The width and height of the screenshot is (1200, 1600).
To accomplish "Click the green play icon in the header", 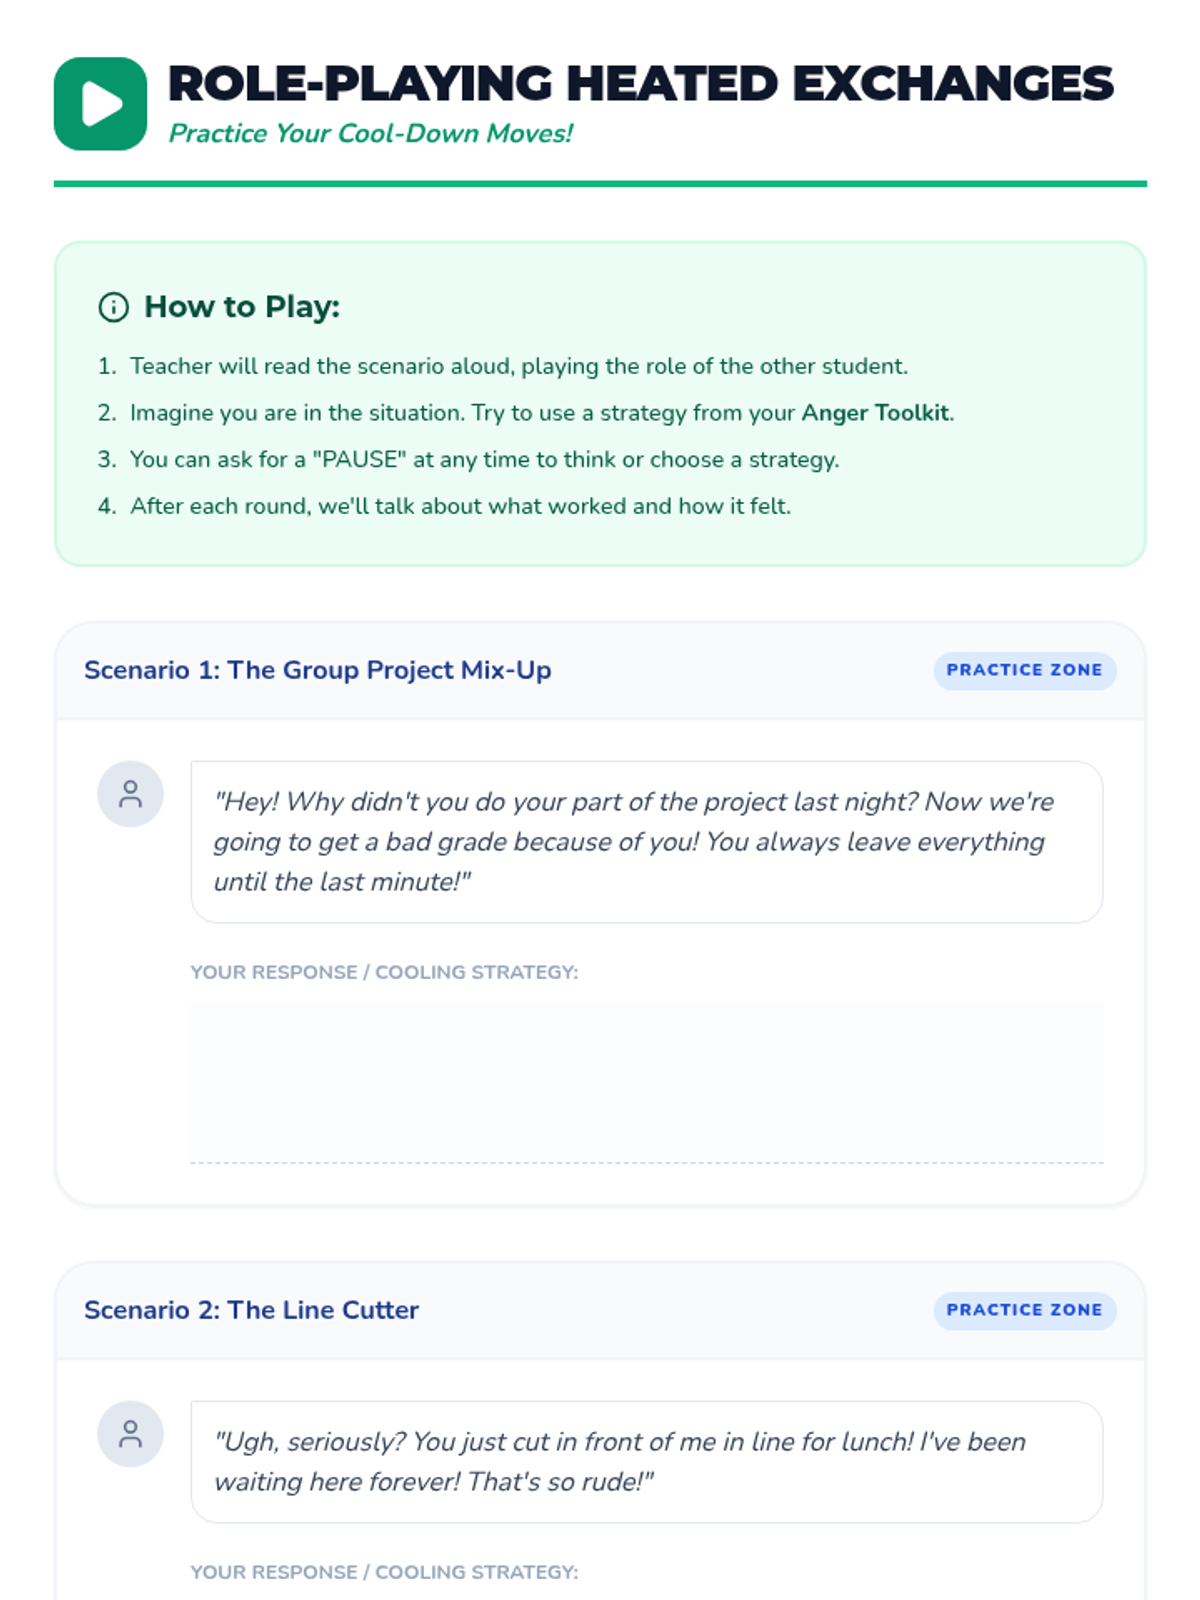I will (x=100, y=104).
